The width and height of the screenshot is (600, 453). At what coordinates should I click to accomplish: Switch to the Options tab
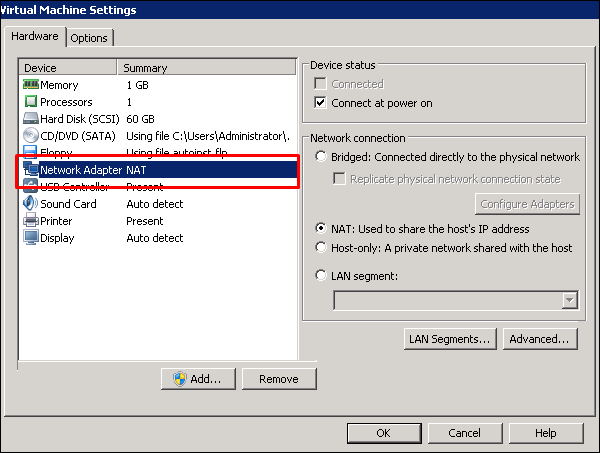[89, 38]
